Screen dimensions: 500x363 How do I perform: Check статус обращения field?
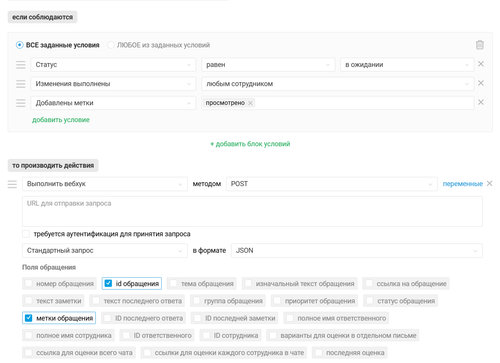pyautogui.click(x=370, y=301)
